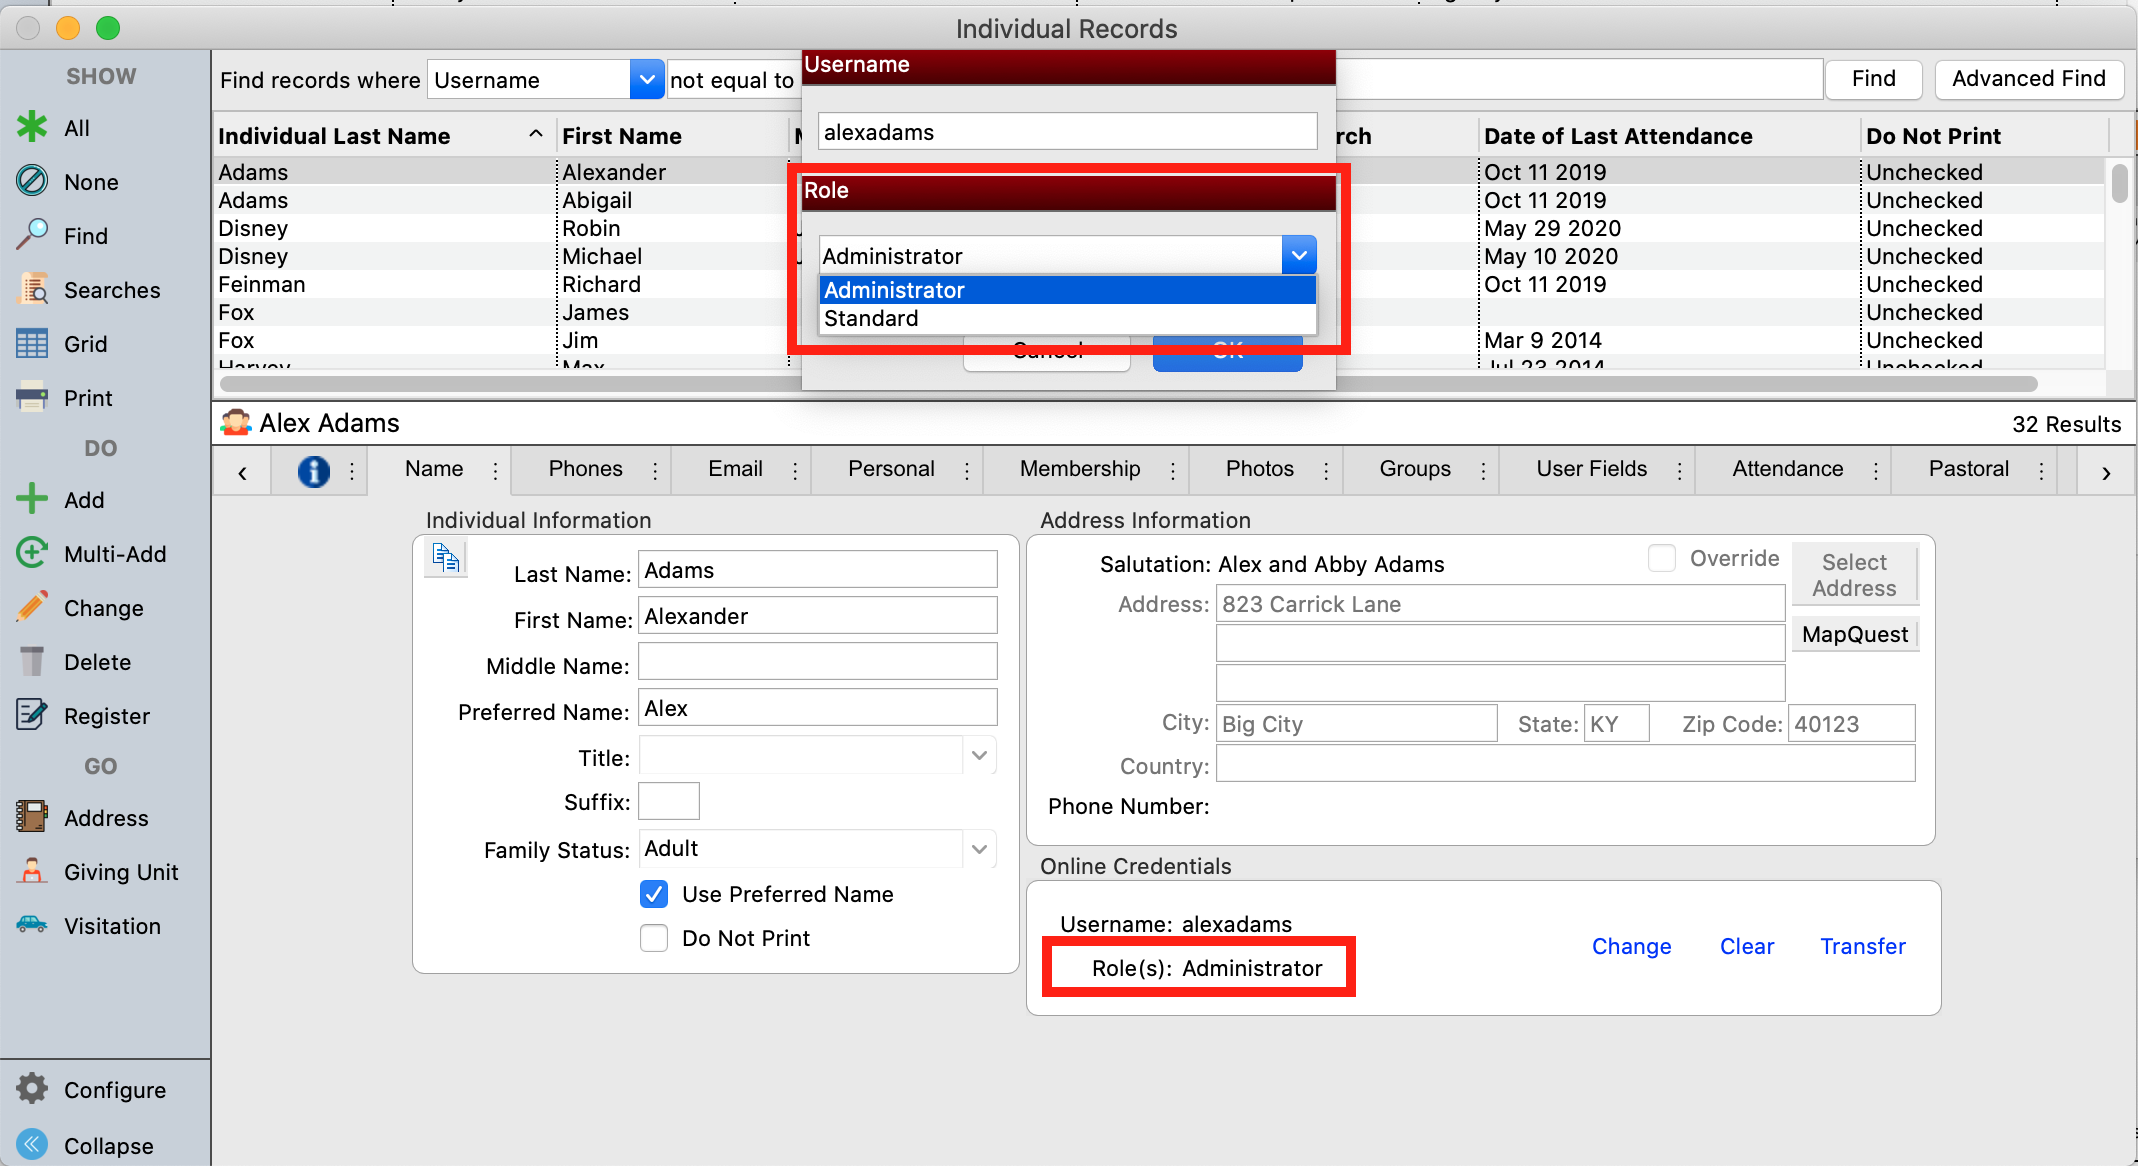The width and height of the screenshot is (2138, 1166).
Task: Switch to the Membership tab
Action: pyautogui.click(x=1079, y=469)
